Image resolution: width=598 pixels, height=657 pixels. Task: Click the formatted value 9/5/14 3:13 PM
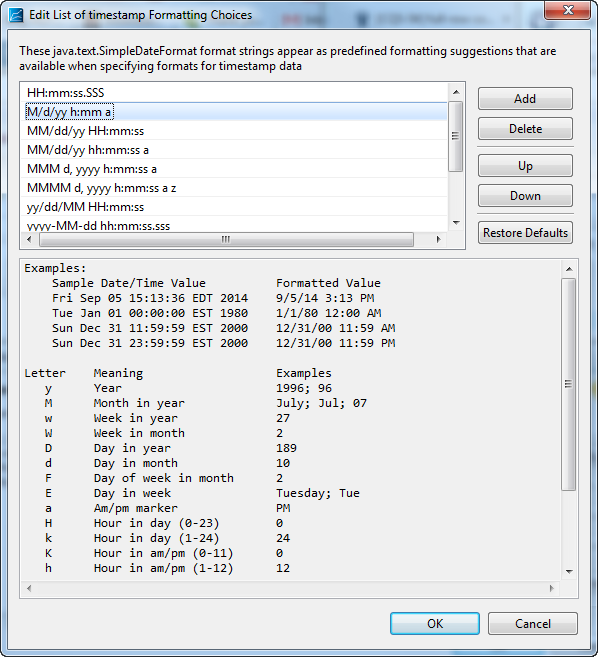tap(325, 298)
